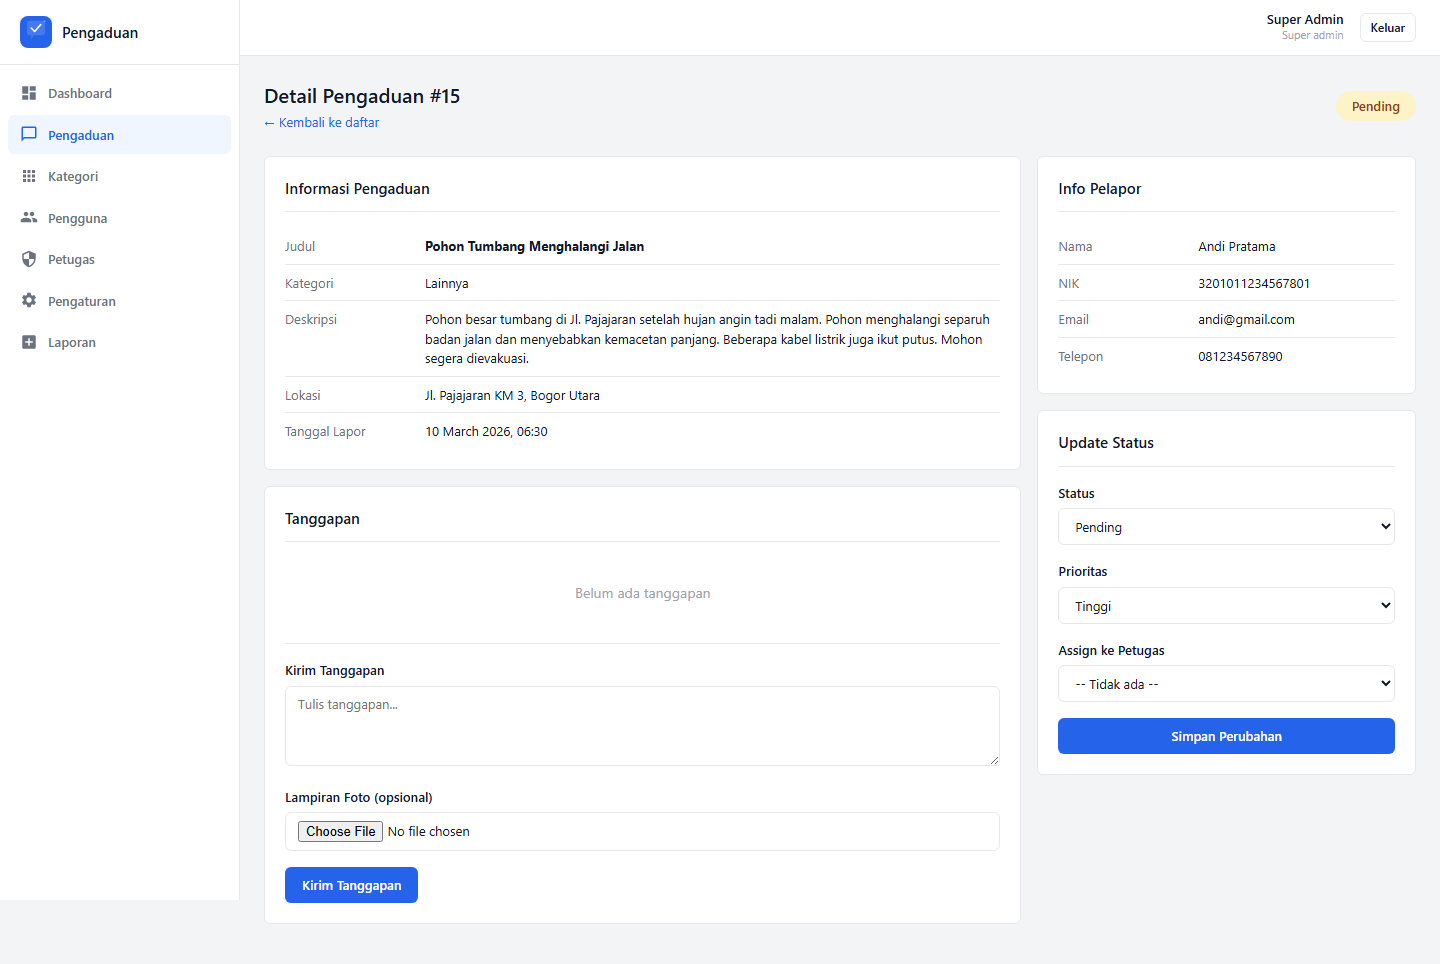Click the blue checkmark app logo
The image size is (1440, 964).
click(35, 31)
